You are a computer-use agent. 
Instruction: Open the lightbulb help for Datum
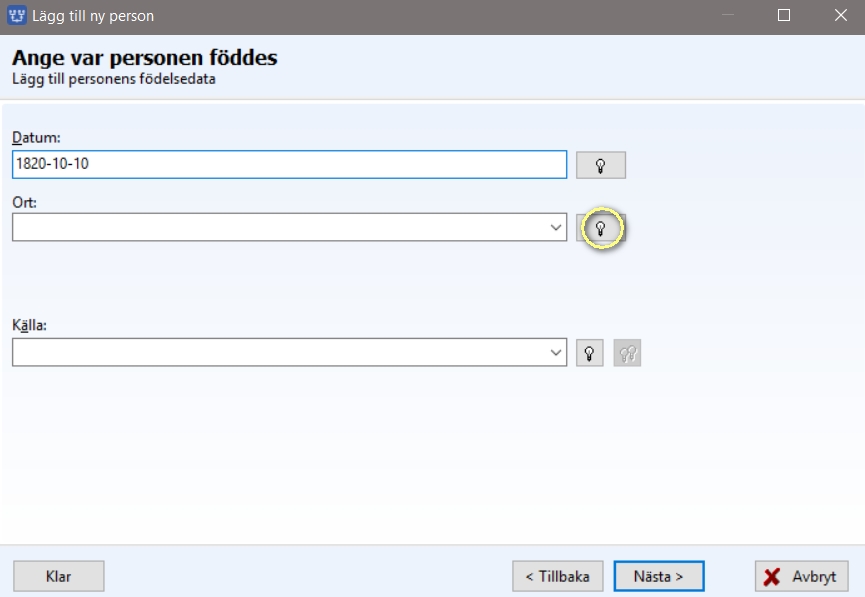click(x=601, y=165)
